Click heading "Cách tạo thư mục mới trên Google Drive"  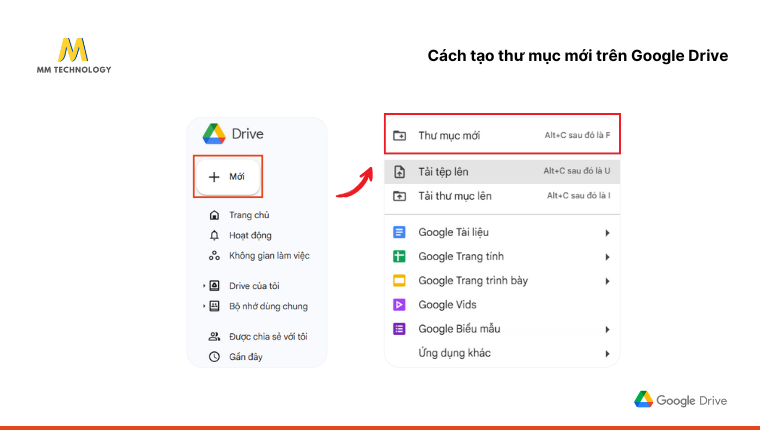578,56
